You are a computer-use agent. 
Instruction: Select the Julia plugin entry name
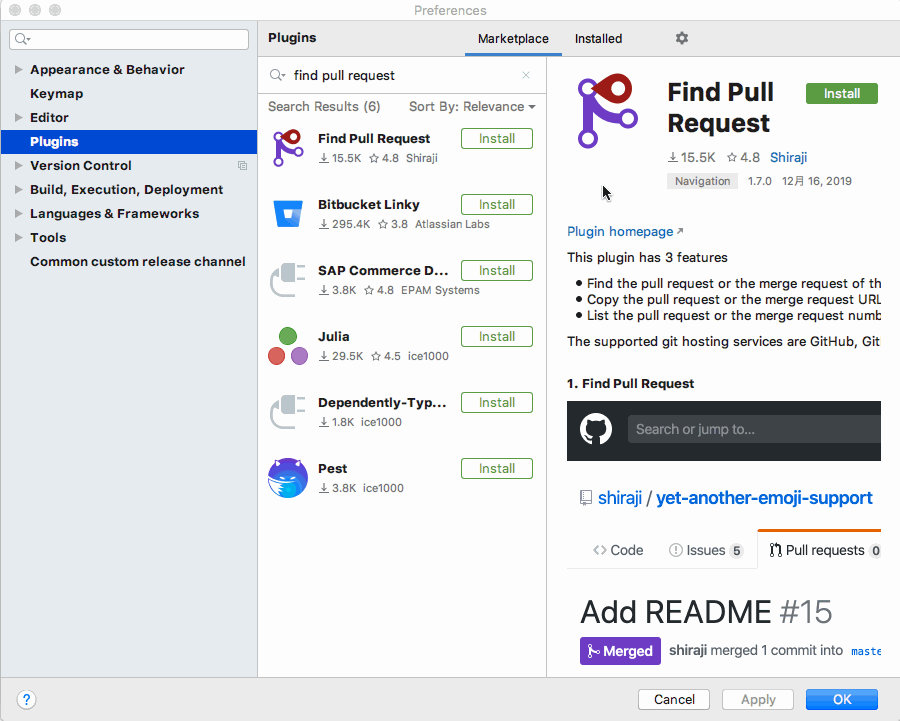[333, 336]
